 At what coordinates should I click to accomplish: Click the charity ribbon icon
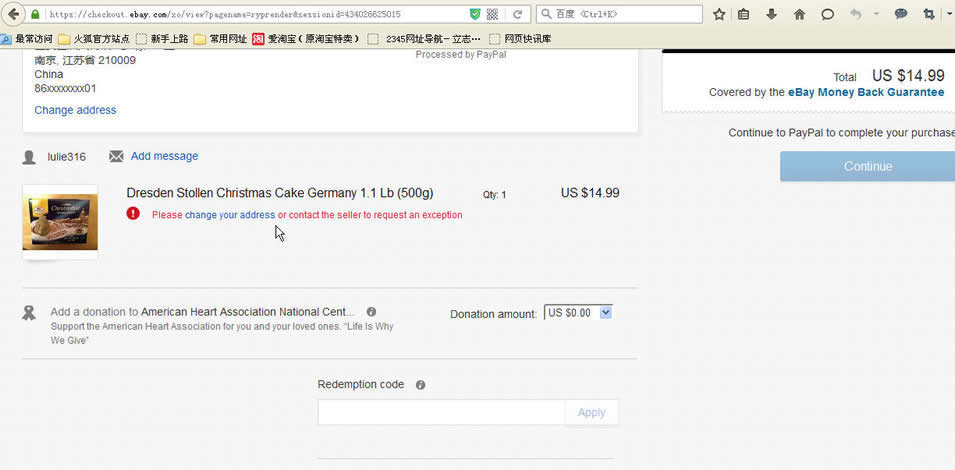coord(29,314)
